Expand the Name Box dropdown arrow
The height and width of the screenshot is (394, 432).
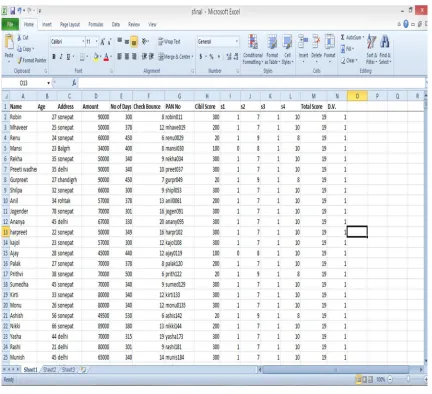[x=48, y=83]
